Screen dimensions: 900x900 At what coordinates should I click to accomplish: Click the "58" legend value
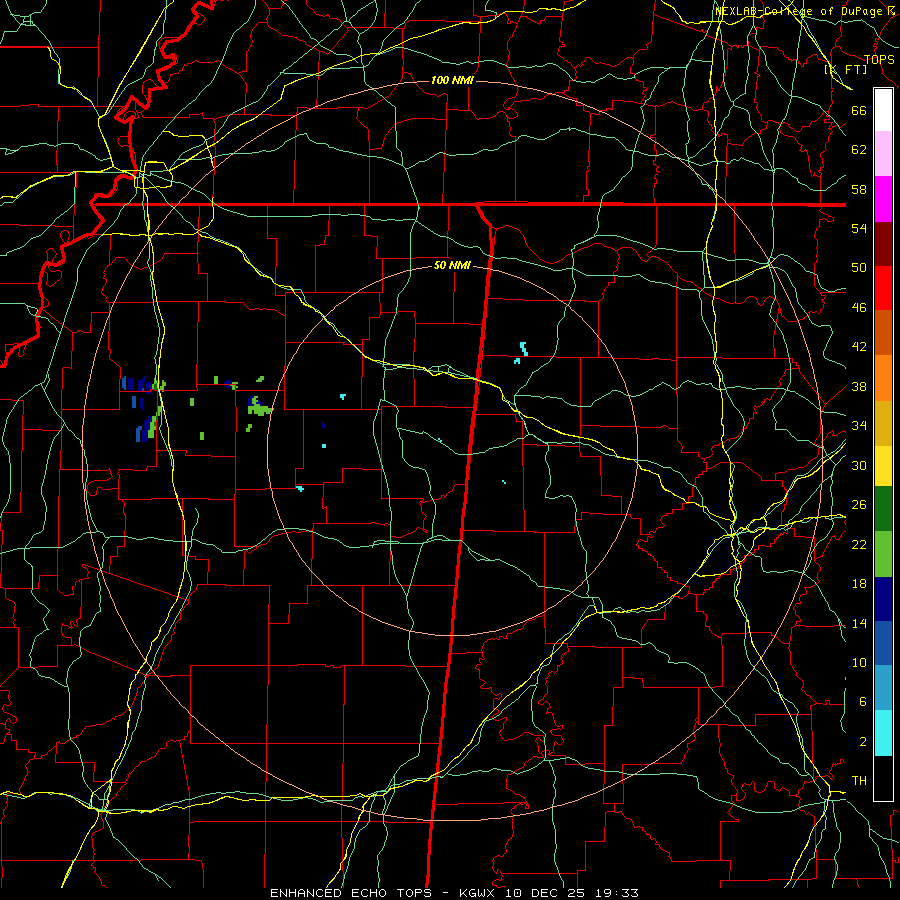tap(859, 189)
